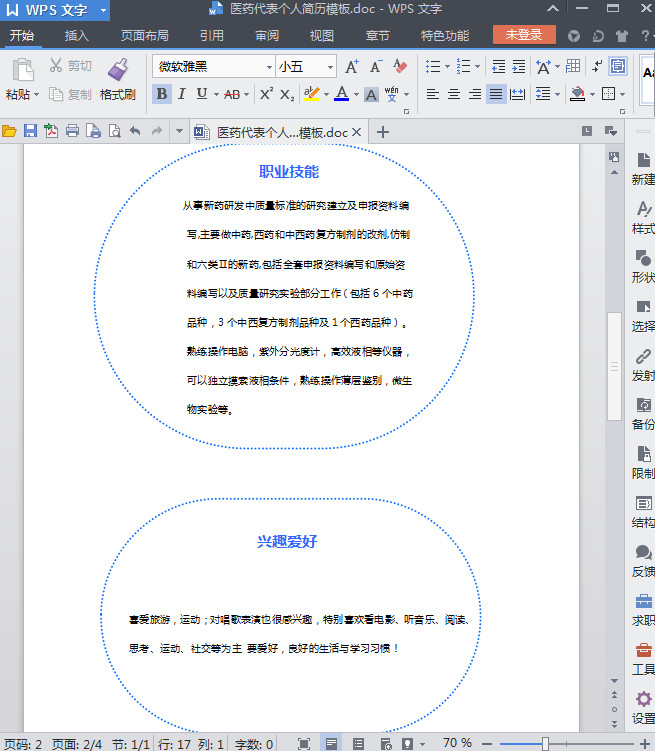
Task: Expand numbered list options arrow
Action: pos(477,67)
